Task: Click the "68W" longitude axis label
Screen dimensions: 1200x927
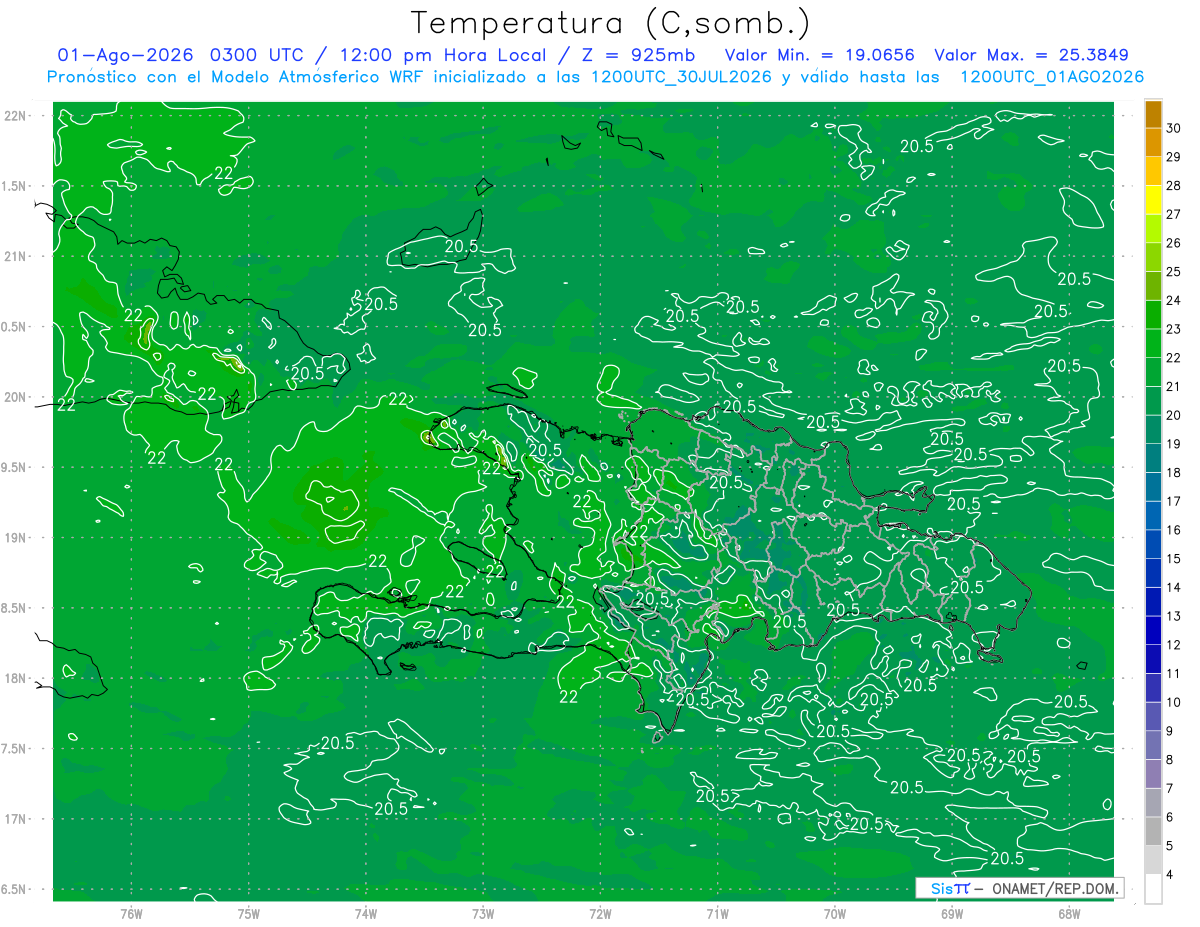Action: (1069, 913)
